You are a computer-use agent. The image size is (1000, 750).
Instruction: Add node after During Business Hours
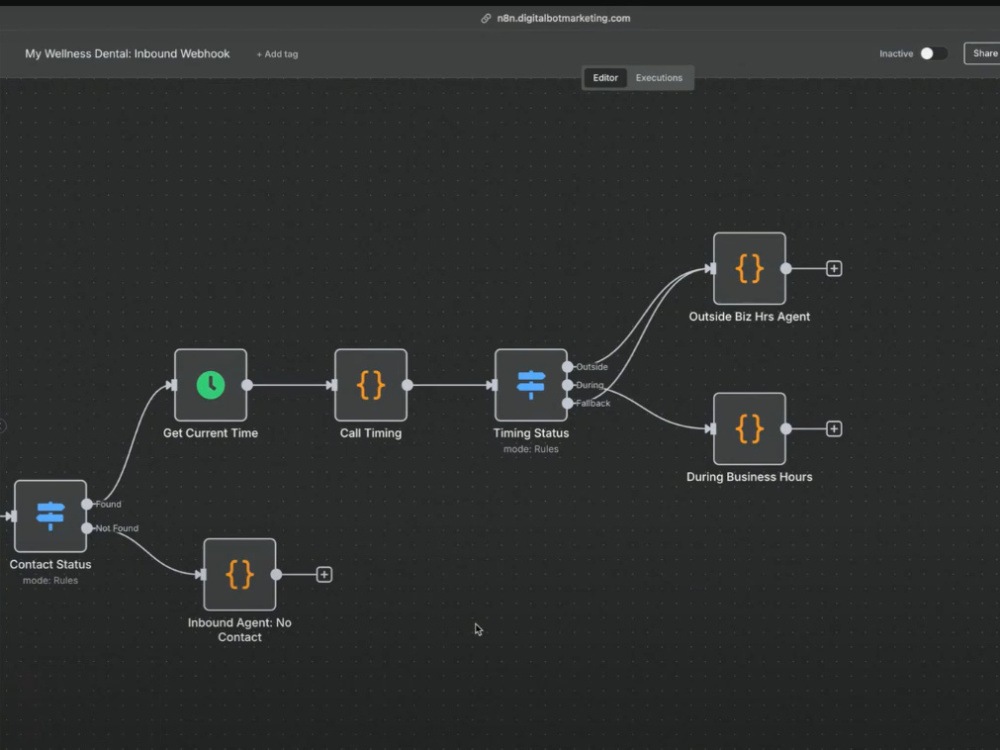coord(834,429)
